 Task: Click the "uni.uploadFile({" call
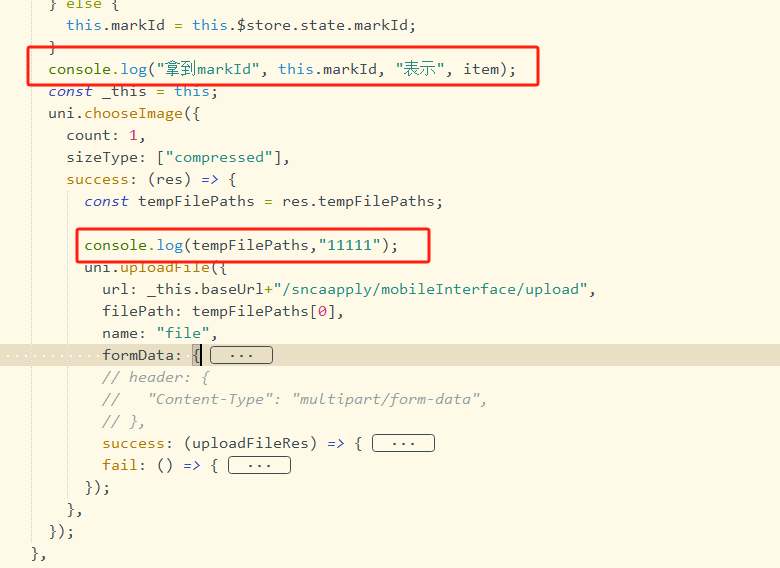click(x=156, y=268)
